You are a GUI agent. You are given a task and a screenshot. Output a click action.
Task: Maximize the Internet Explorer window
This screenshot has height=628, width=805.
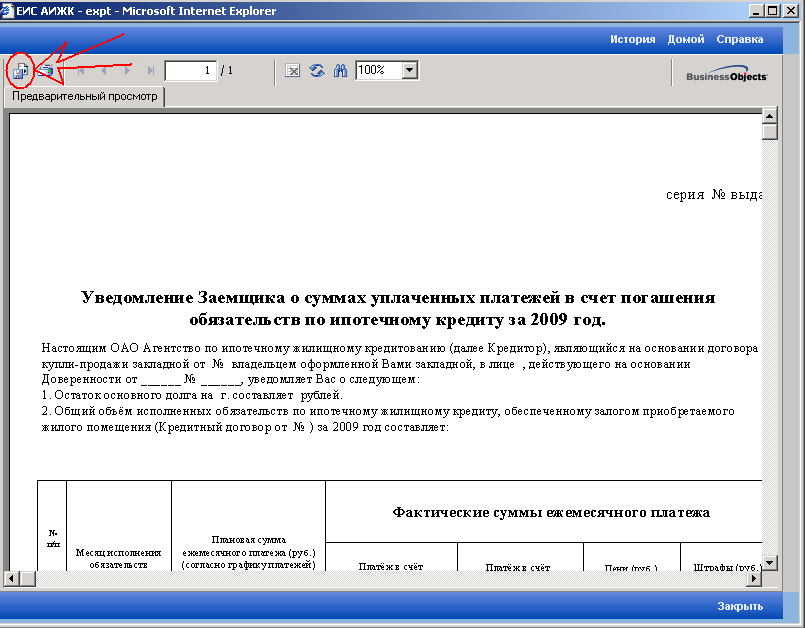772,10
